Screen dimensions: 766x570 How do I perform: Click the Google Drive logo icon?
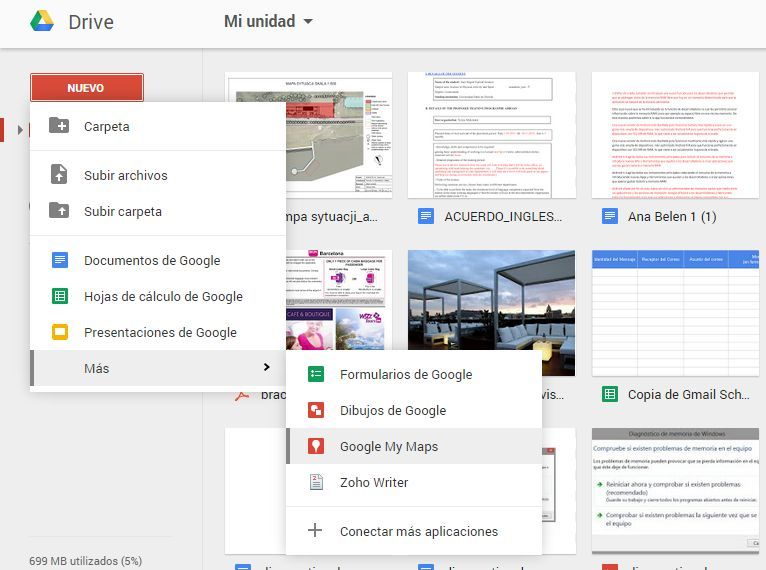(42, 21)
